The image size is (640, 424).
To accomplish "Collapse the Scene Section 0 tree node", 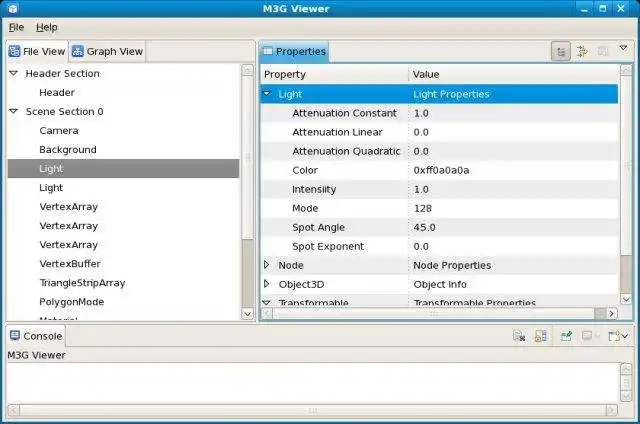I will [x=13, y=111].
